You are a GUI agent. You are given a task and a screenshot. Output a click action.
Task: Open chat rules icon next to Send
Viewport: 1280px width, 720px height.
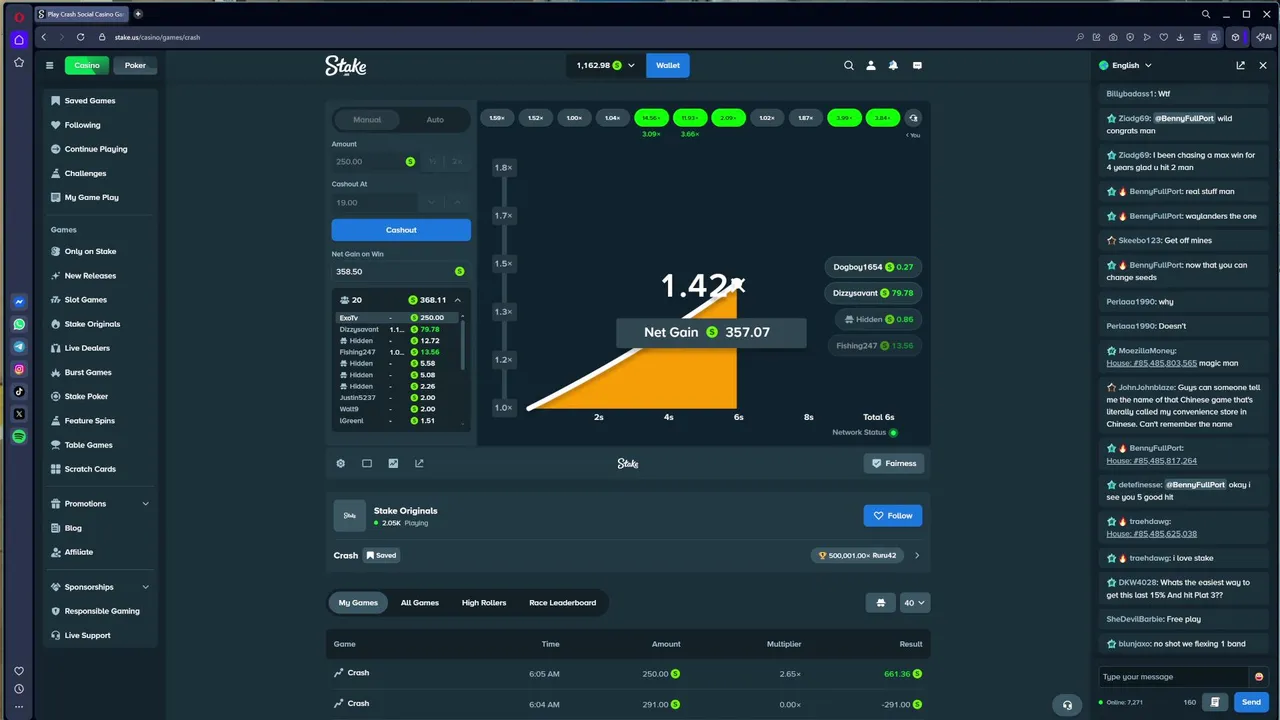point(1215,702)
